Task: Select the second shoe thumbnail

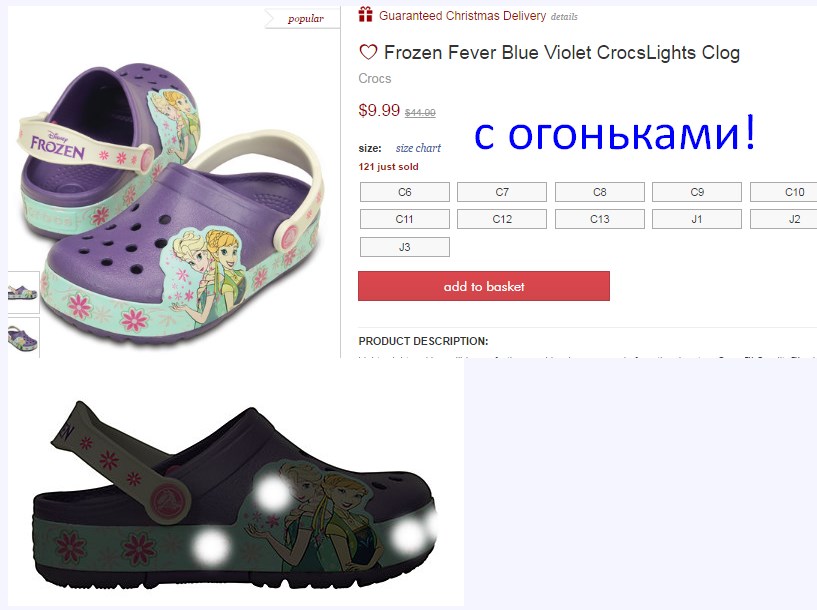Action: pos(23,338)
